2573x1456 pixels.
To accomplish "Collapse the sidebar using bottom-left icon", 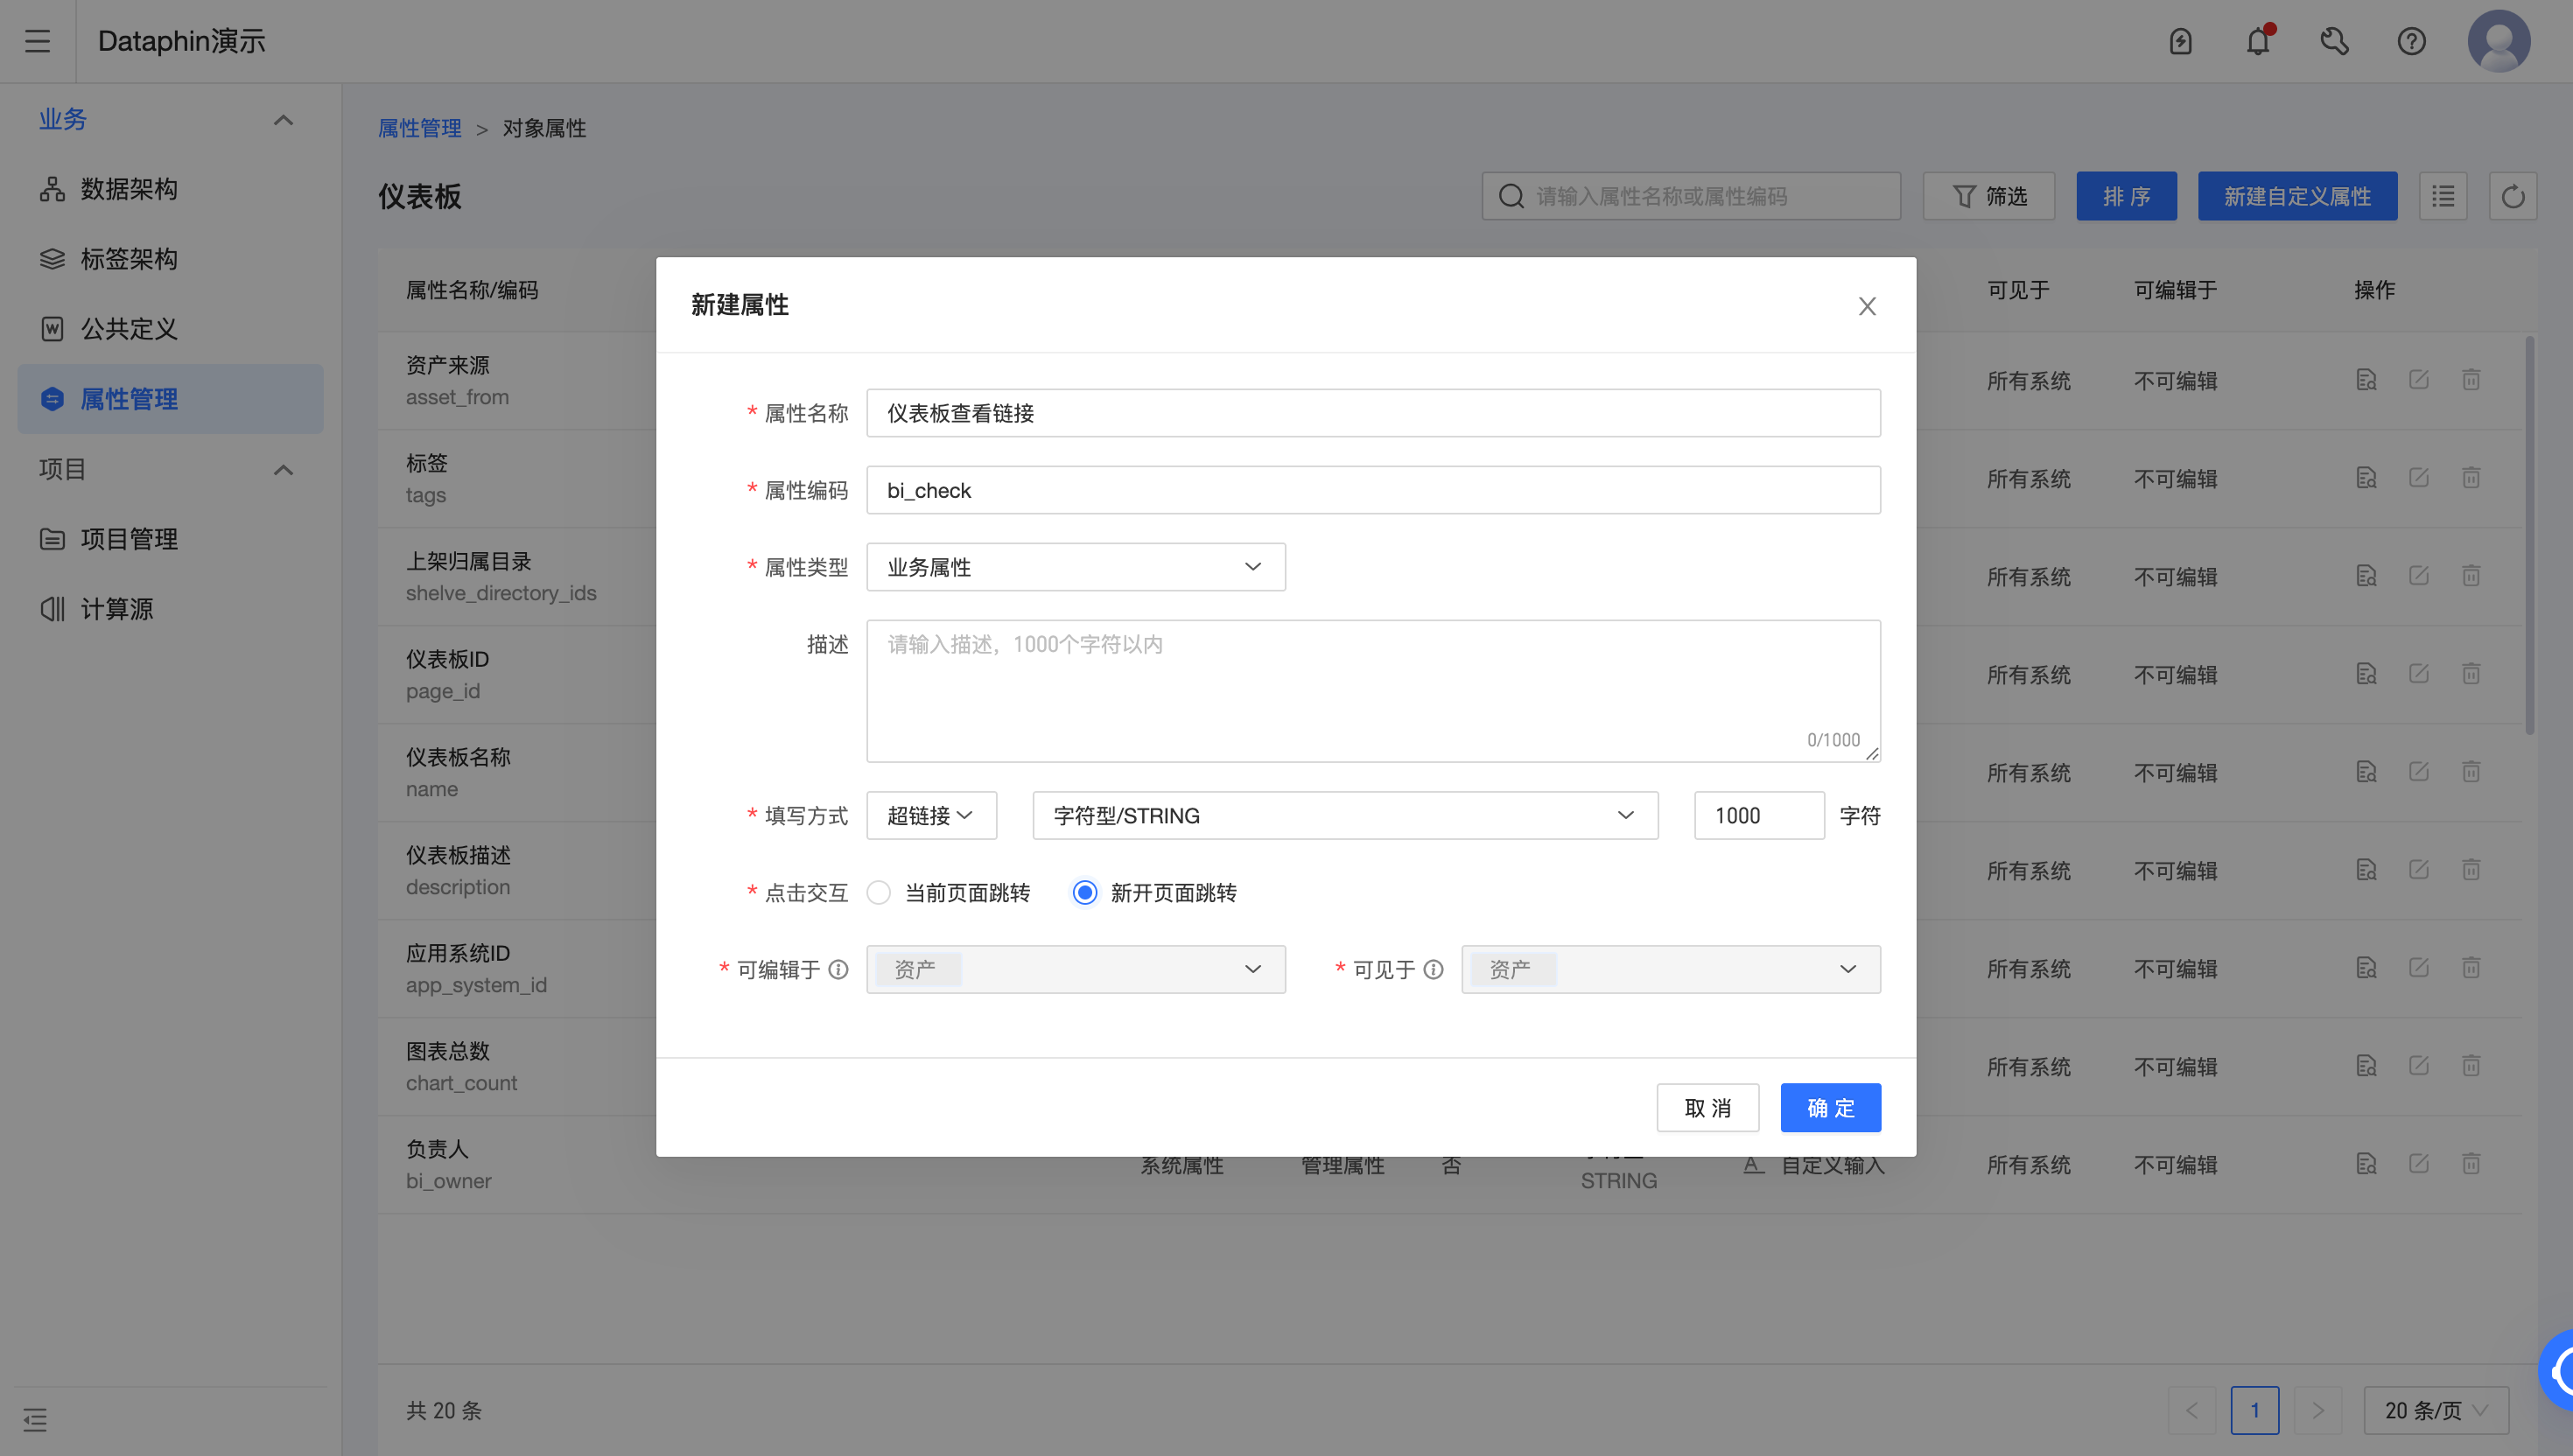I will pos(35,1419).
